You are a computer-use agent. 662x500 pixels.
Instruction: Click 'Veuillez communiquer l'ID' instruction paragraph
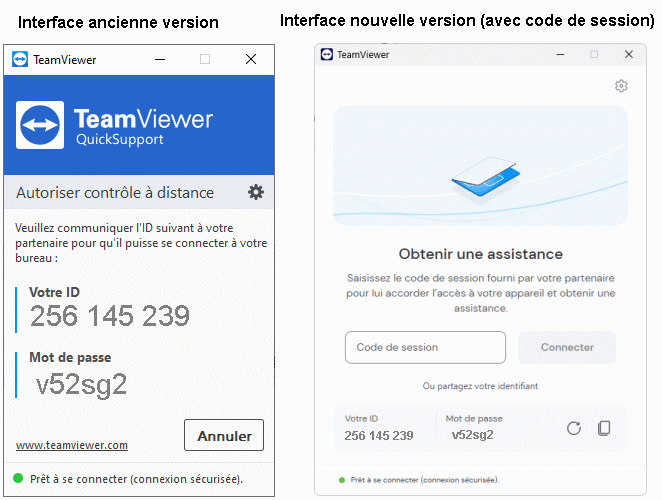click(141, 243)
